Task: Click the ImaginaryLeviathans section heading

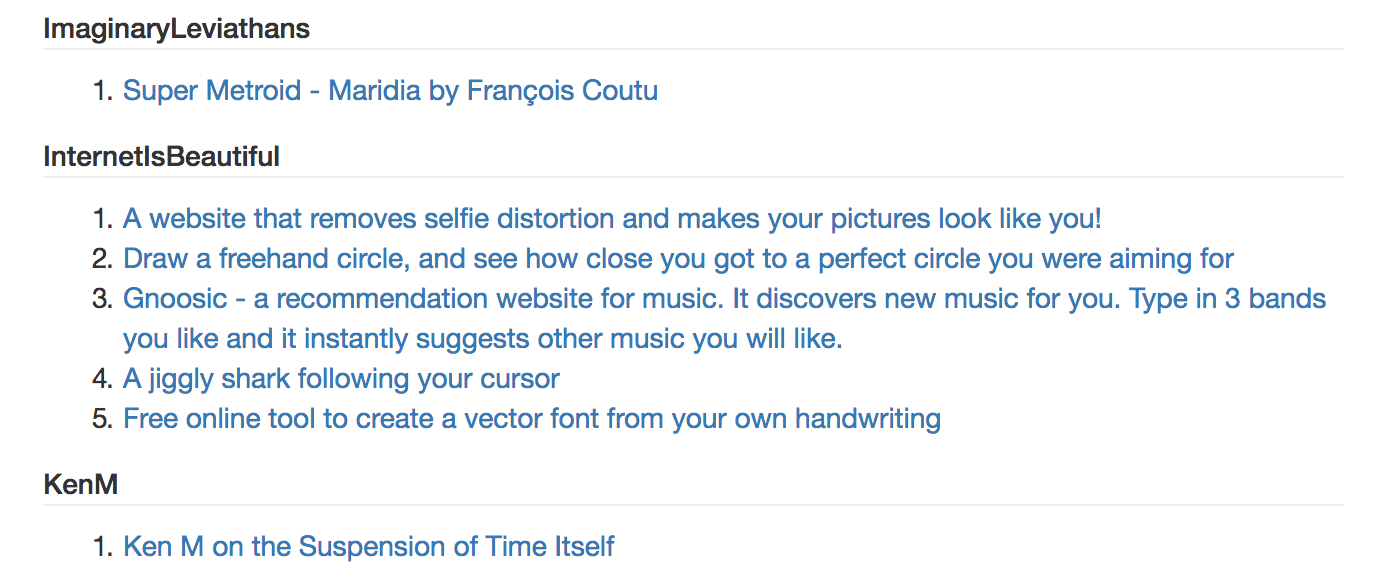Action: (177, 29)
